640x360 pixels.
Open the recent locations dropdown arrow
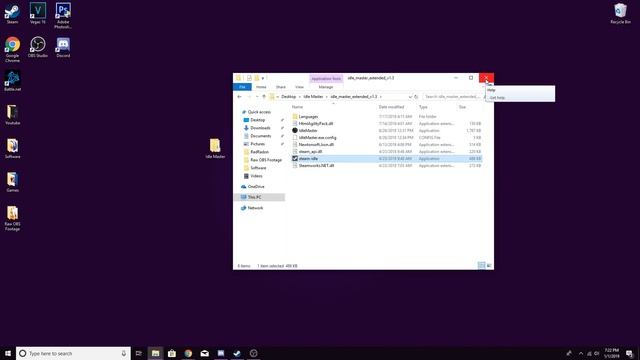point(257,97)
